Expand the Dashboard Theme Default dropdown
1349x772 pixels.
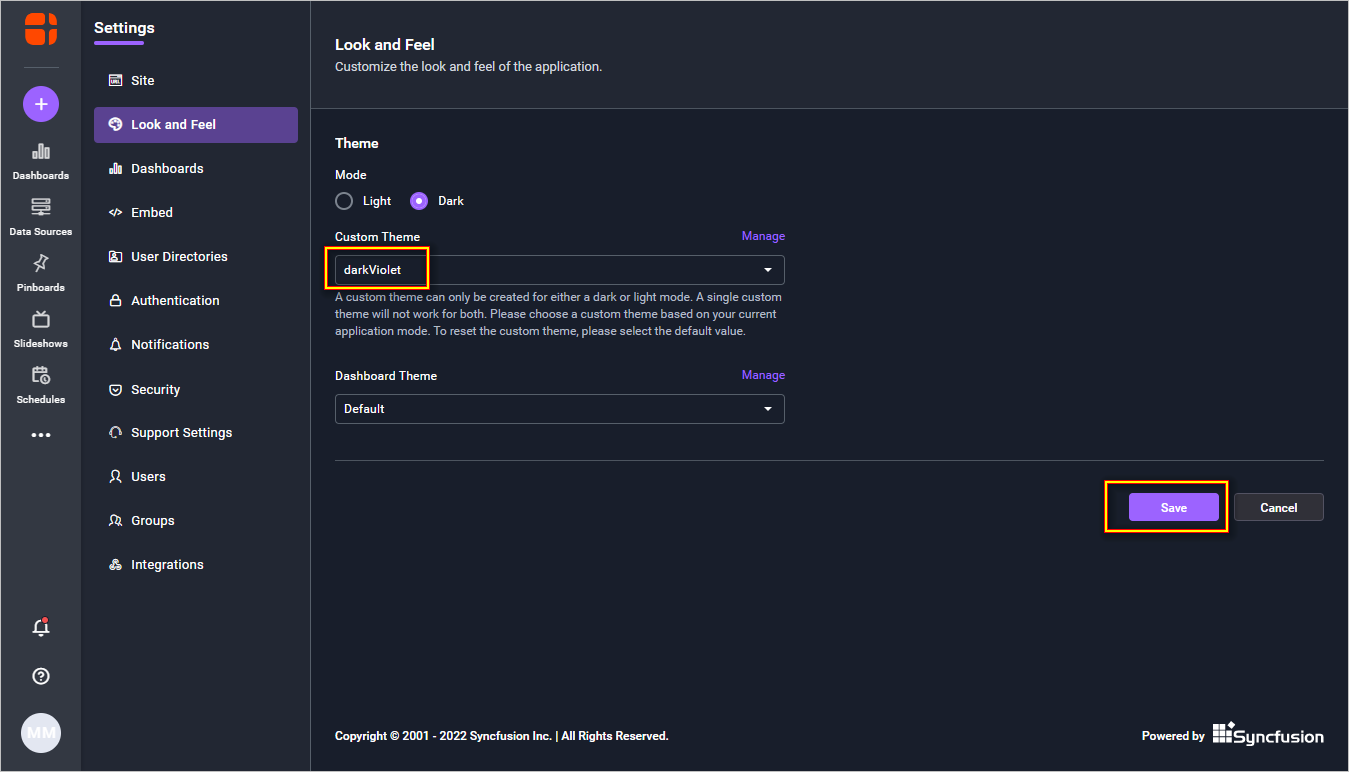(559, 409)
